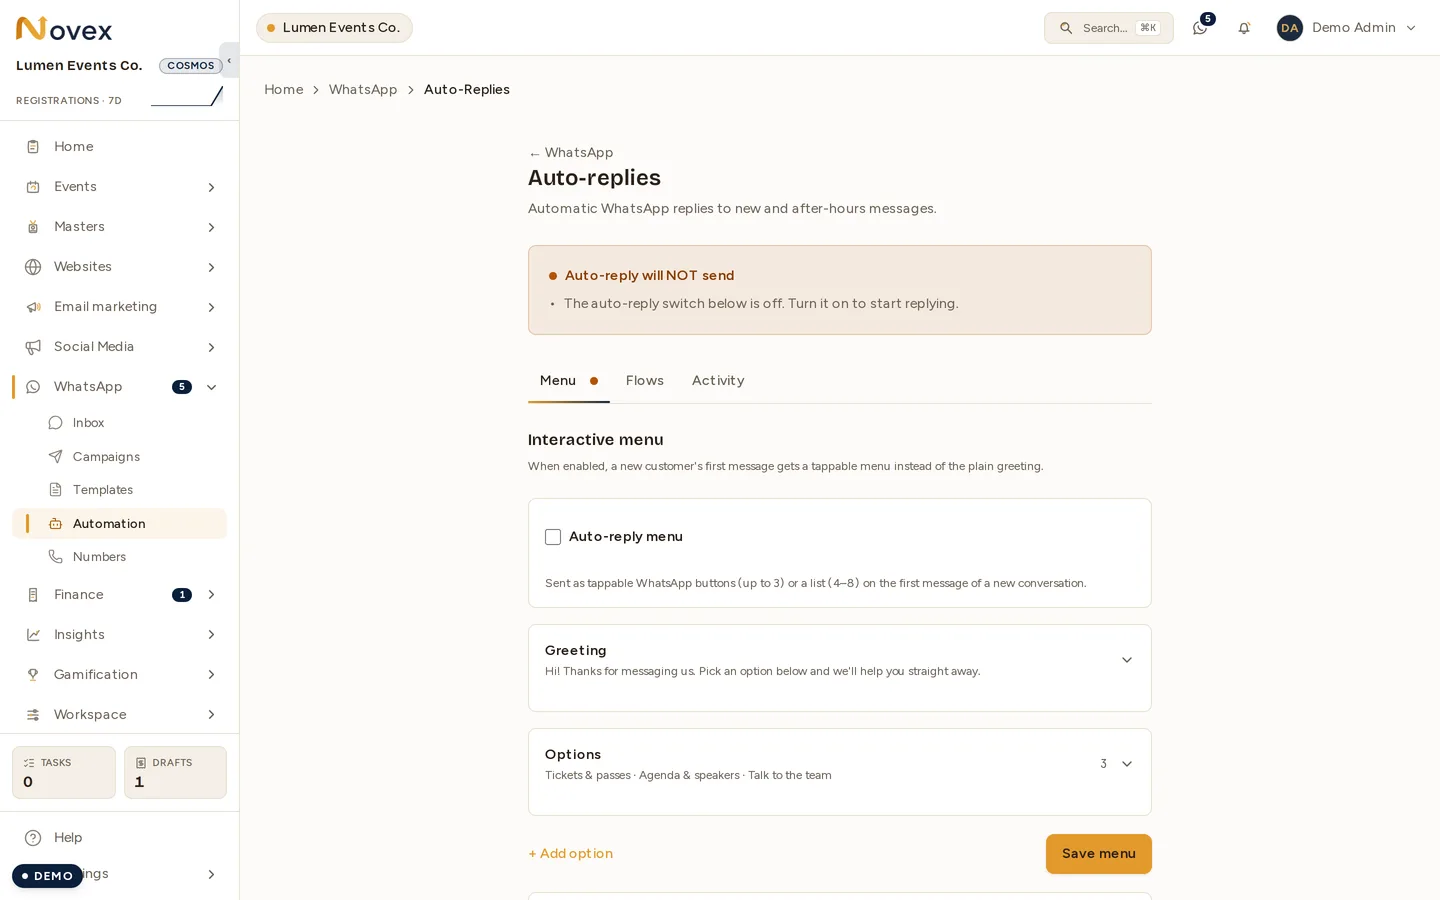1440x900 pixels.
Task: Select the Menu tab
Action: coord(569,381)
